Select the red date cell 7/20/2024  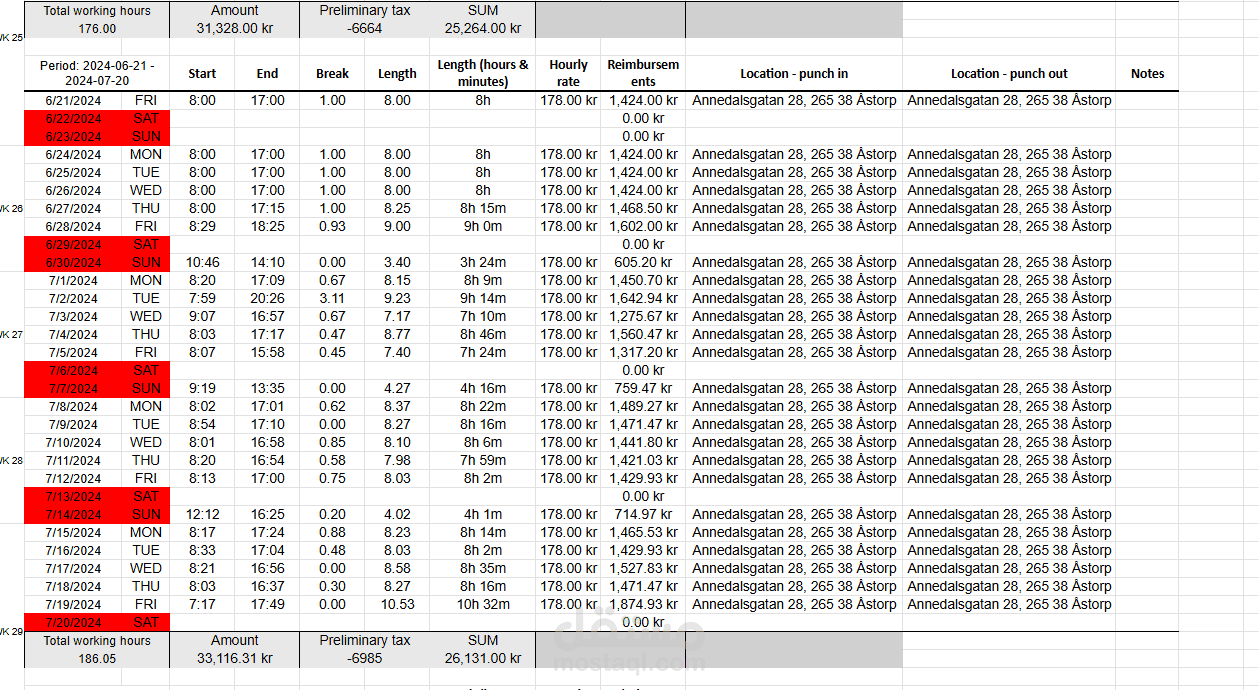(x=73, y=622)
